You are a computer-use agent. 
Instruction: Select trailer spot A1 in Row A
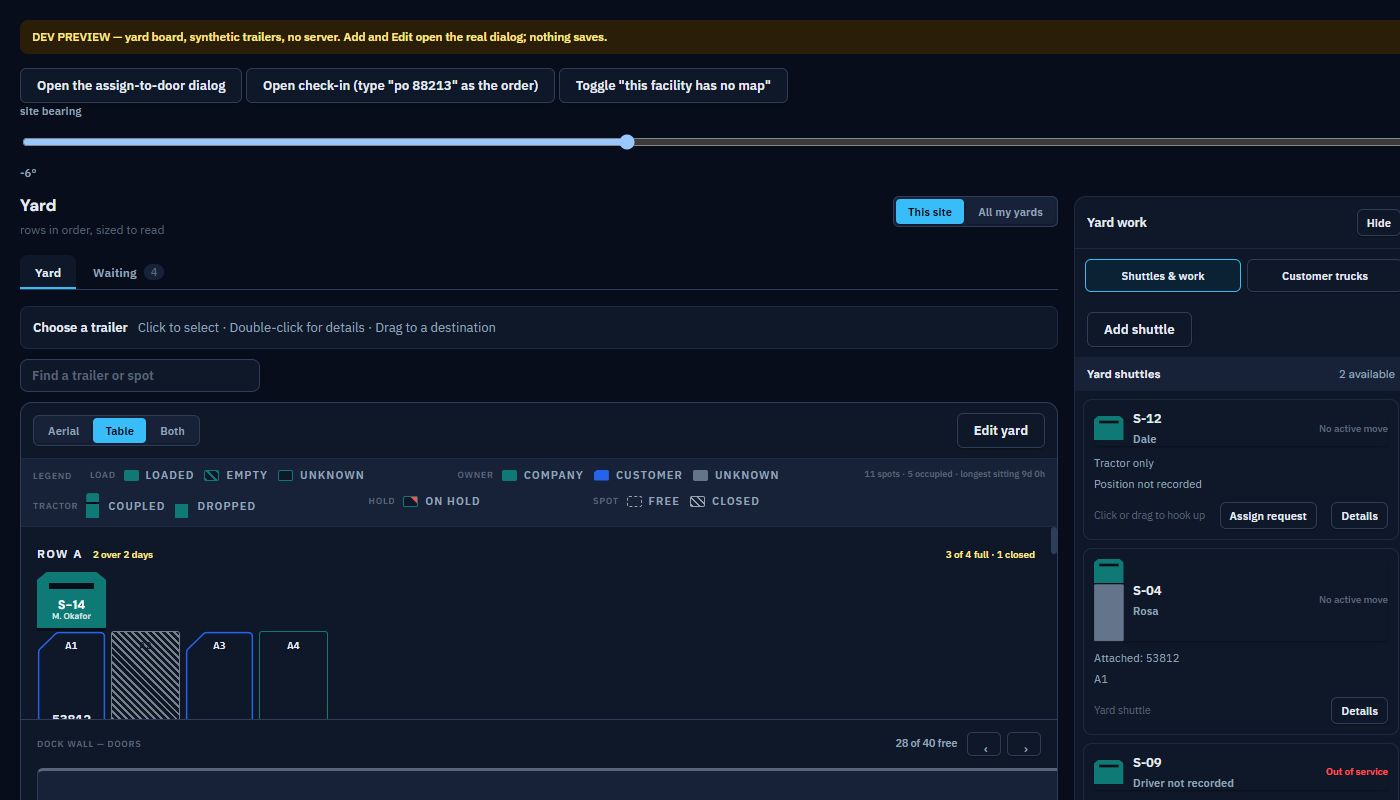[x=71, y=675]
